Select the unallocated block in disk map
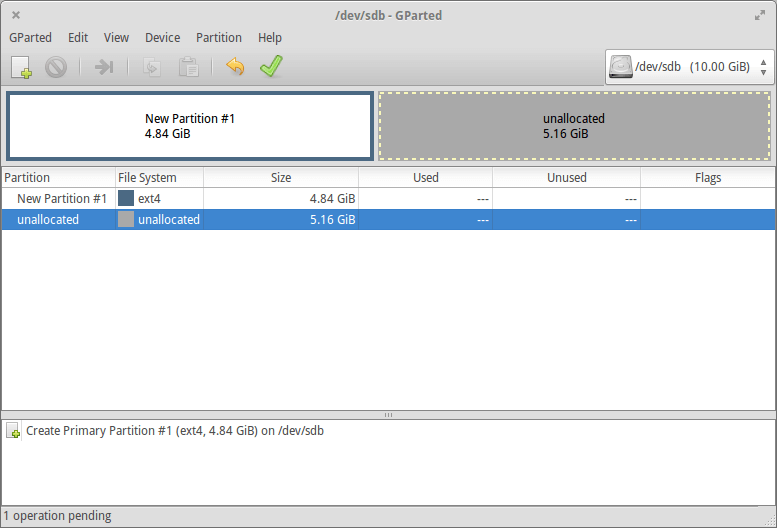 pyautogui.click(x=574, y=125)
